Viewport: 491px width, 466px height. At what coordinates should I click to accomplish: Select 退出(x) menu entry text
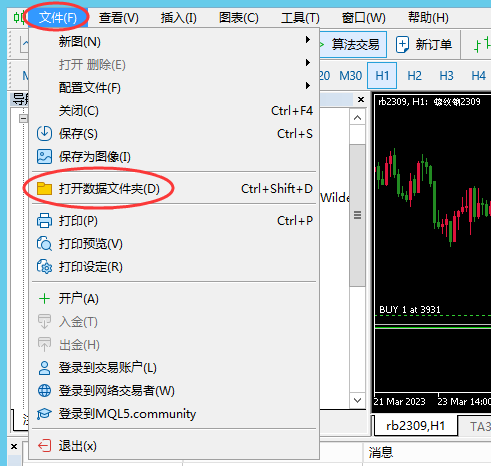coord(78,446)
